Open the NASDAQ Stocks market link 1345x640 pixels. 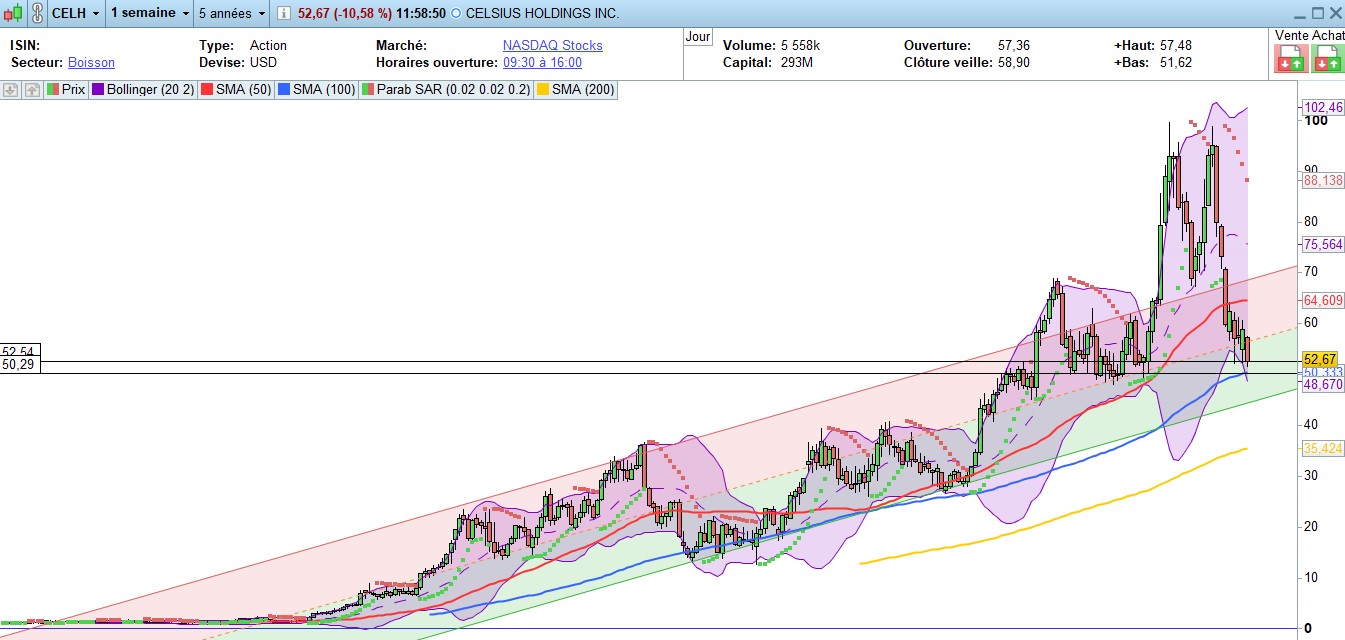pos(552,45)
